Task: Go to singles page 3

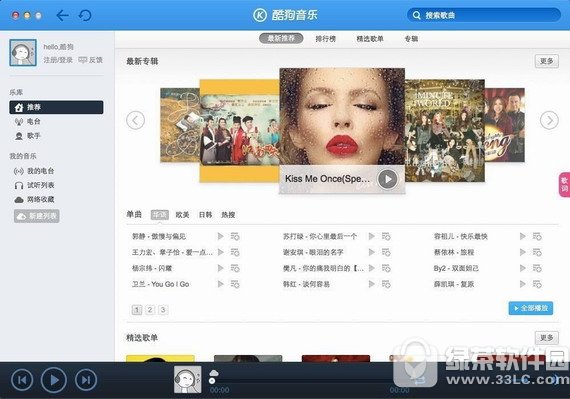Action: (163, 310)
